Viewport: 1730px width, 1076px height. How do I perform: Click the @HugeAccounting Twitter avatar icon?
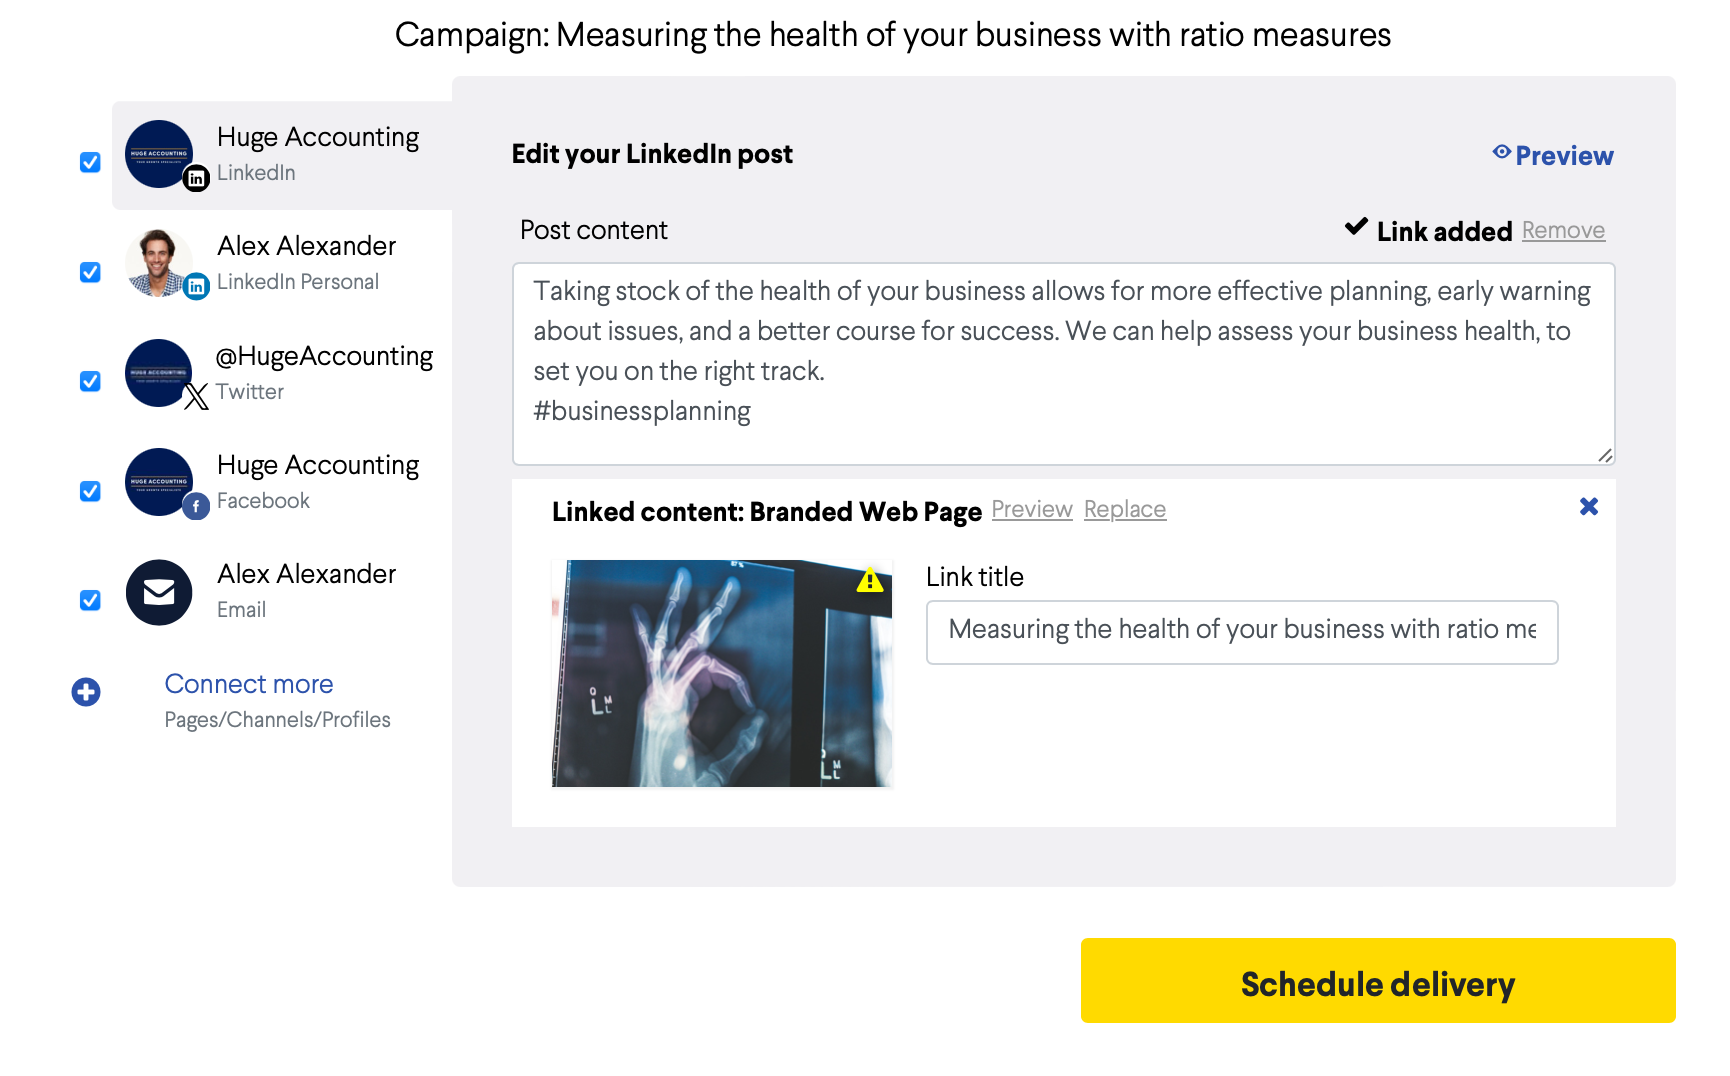pyautogui.click(x=159, y=373)
